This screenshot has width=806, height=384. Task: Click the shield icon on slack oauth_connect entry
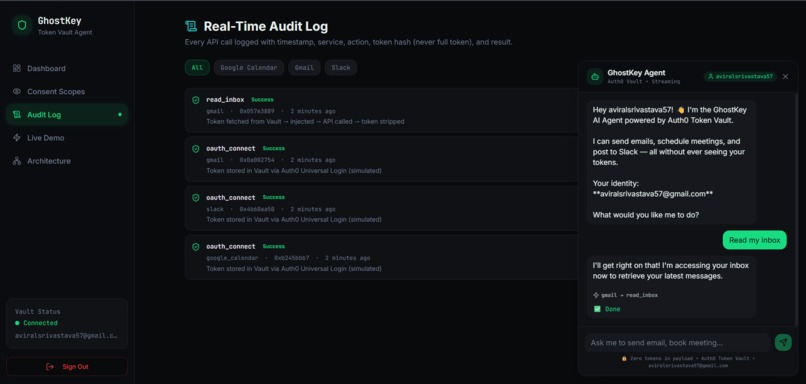[195, 197]
